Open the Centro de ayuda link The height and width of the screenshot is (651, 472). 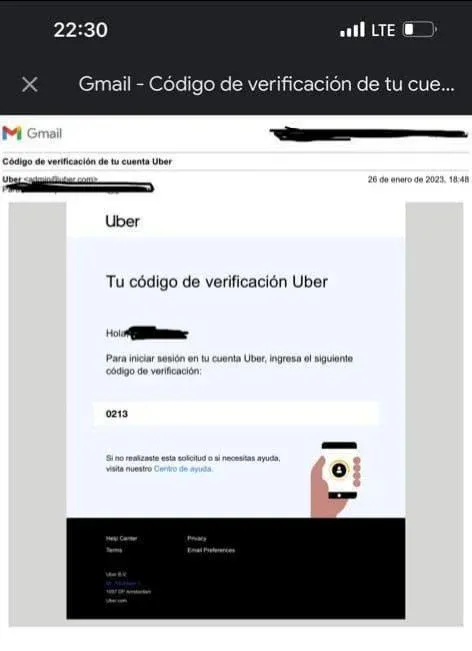click(183, 469)
